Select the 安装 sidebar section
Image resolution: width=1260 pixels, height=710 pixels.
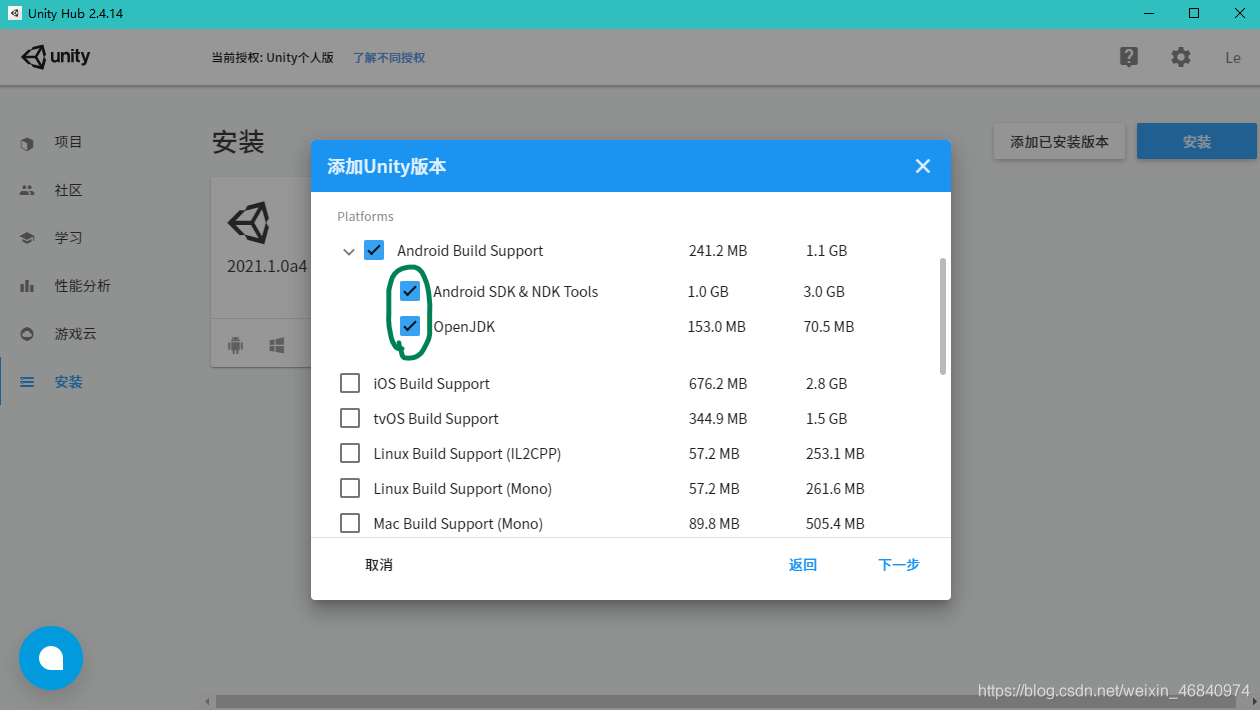click(x=69, y=382)
